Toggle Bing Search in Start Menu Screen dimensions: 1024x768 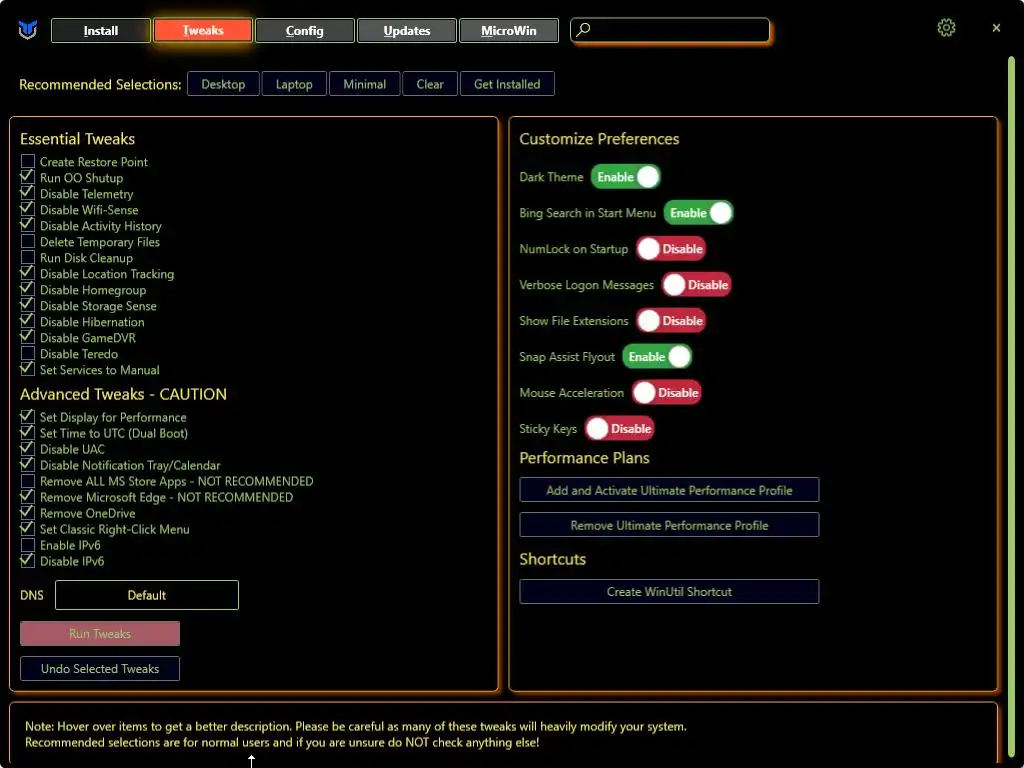(x=698, y=213)
